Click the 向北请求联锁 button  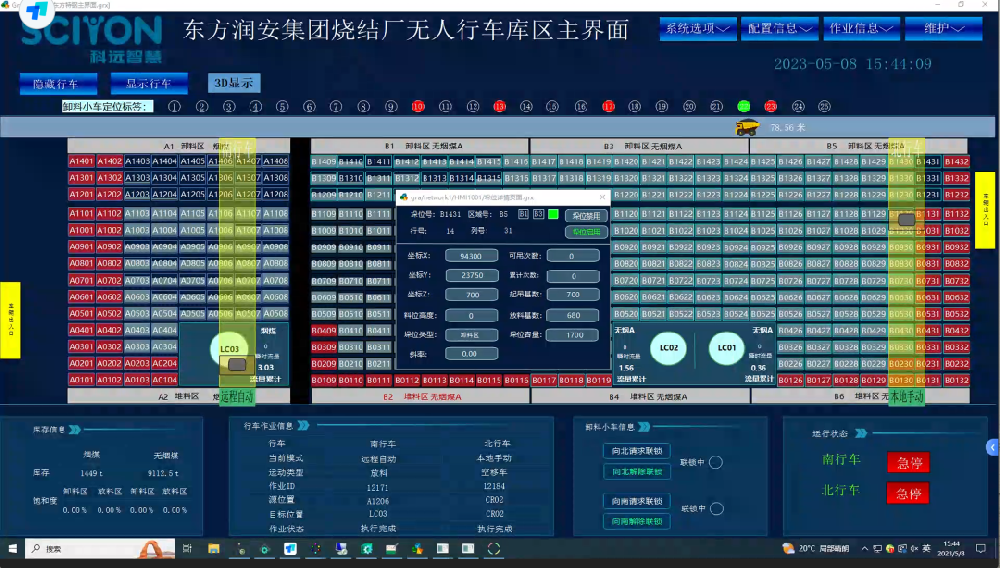(x=635, y=451)
